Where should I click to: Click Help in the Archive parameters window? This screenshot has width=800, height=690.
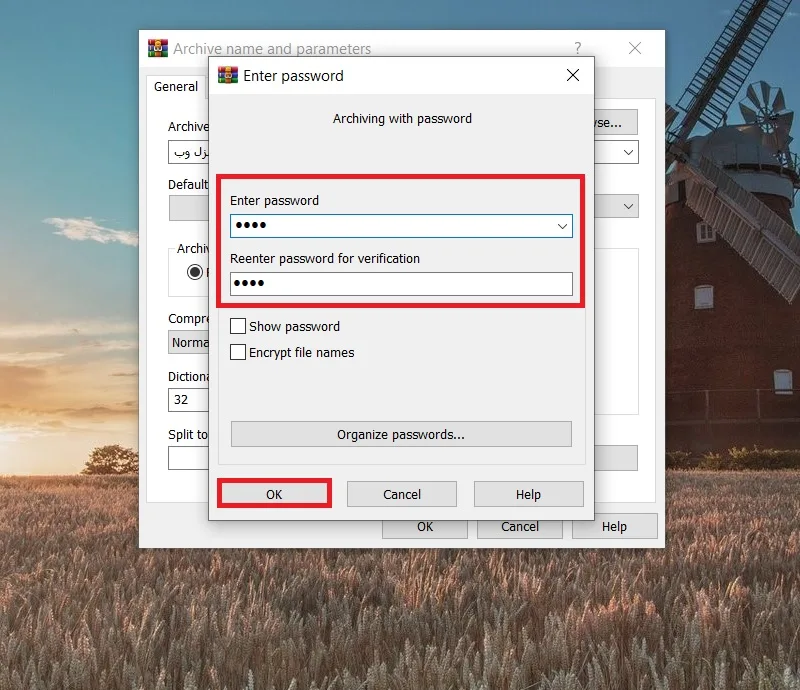pyautogui.click(x=615, y=527)
